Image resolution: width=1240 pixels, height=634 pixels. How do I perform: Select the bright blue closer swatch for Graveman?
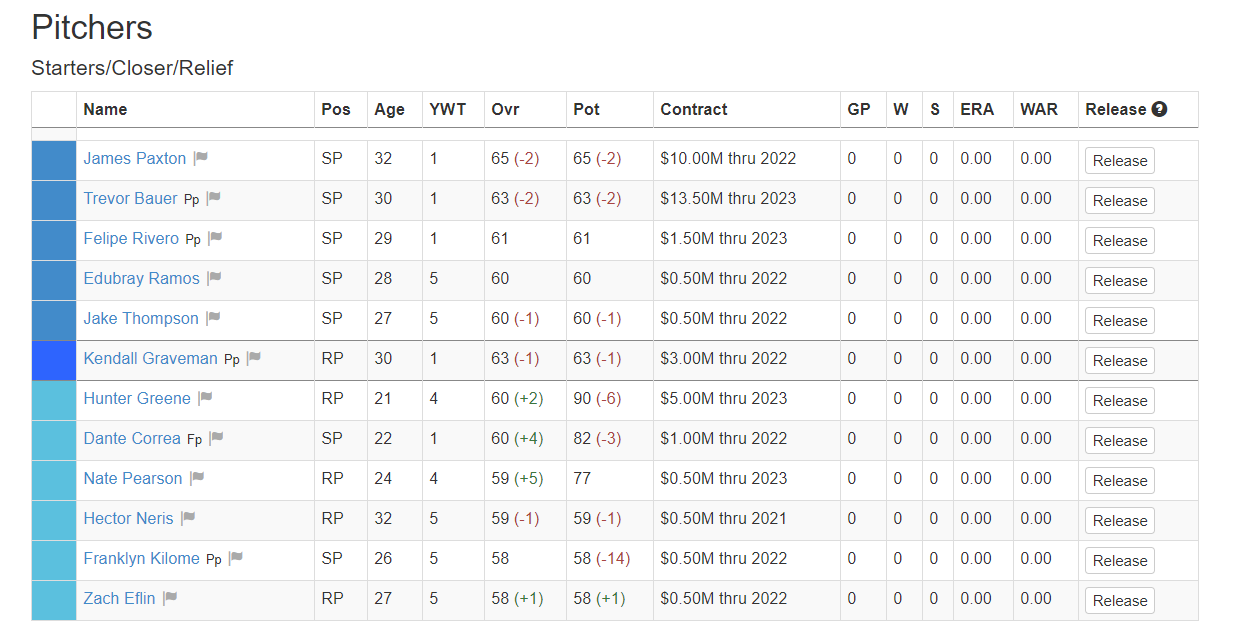pos(54,360)
